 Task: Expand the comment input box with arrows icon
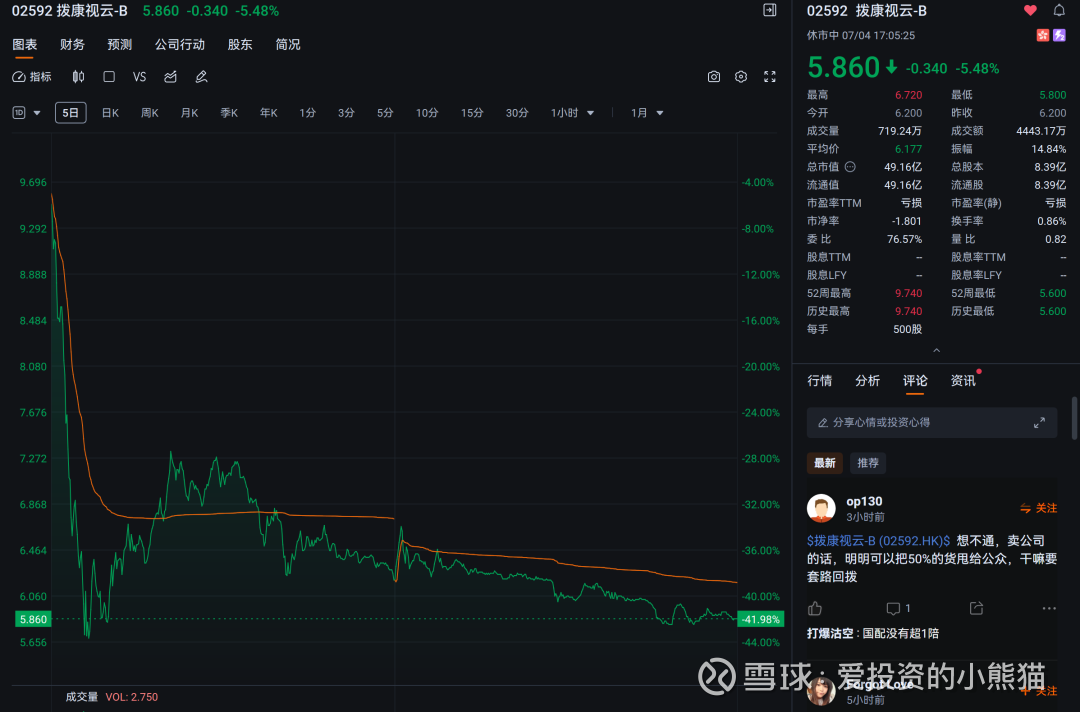point(1039,423)
